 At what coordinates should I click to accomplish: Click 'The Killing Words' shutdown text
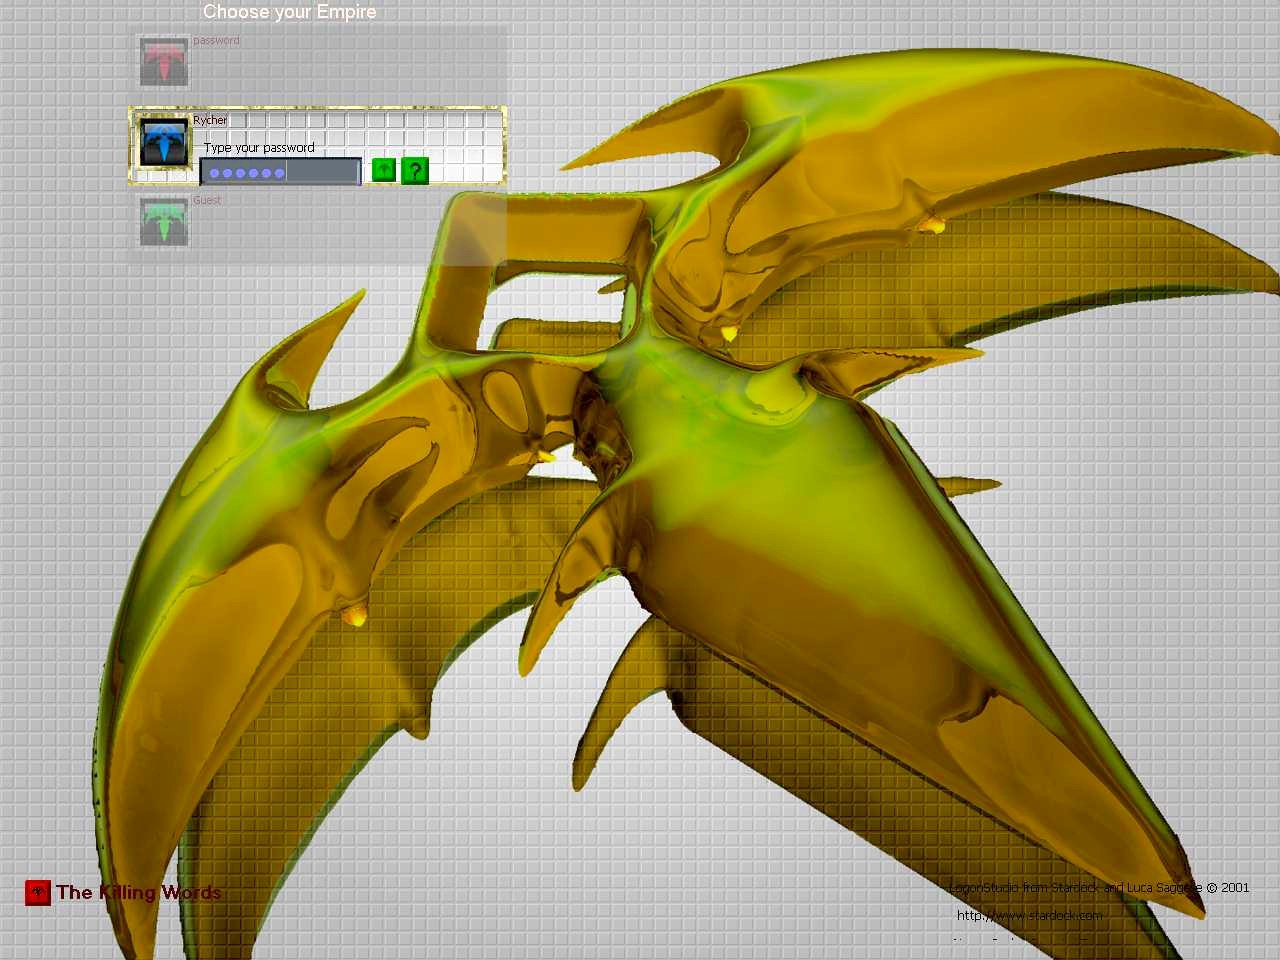pos(138,892)
